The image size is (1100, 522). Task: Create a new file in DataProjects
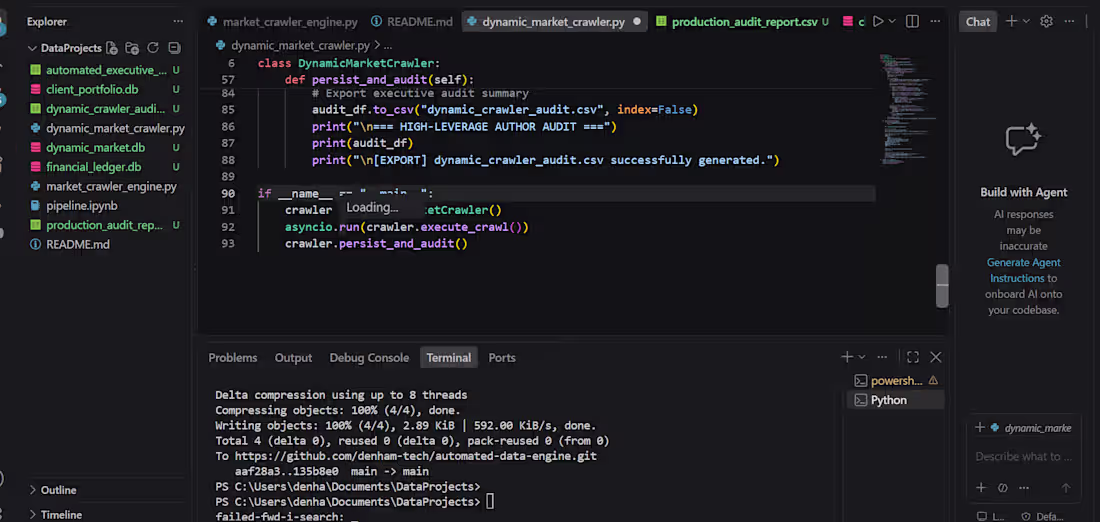[x=112, y=48]
